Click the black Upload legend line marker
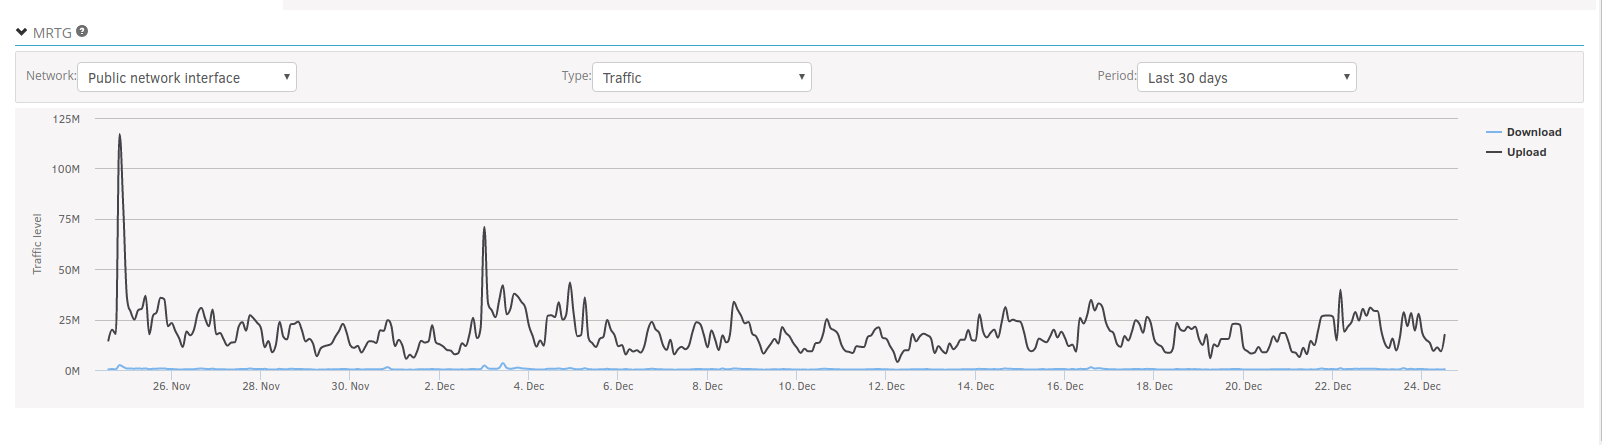The image size is (1602, 445). tap(1494, 152)
